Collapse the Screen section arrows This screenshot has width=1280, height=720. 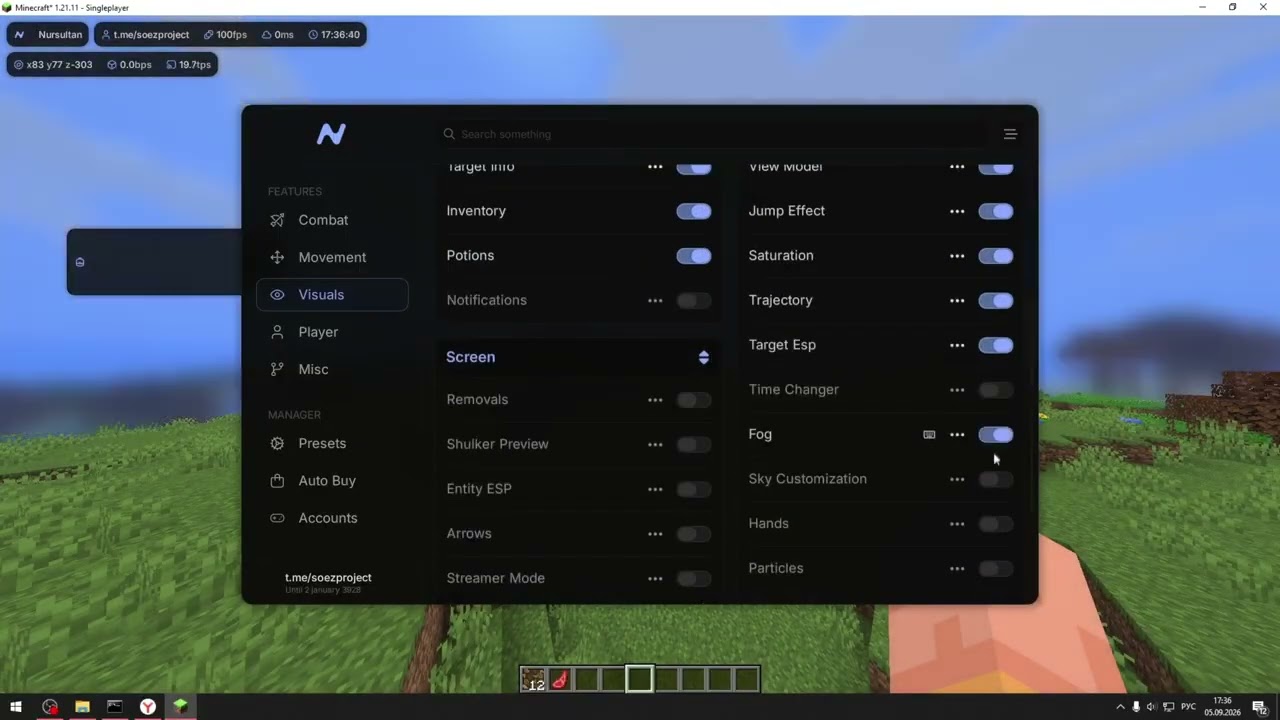click(704, 357)
